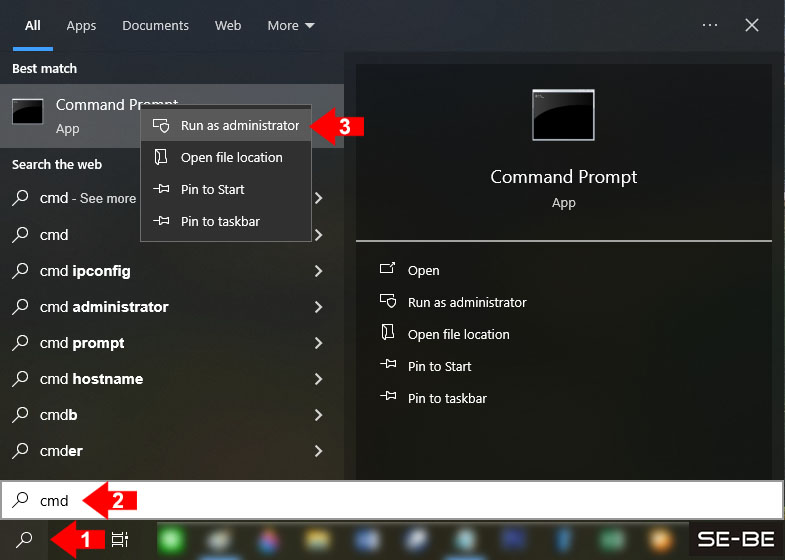Screen dimensions: 785x560
Task: Click the large Command Prompt preview icon
Action: pos(563,115)
